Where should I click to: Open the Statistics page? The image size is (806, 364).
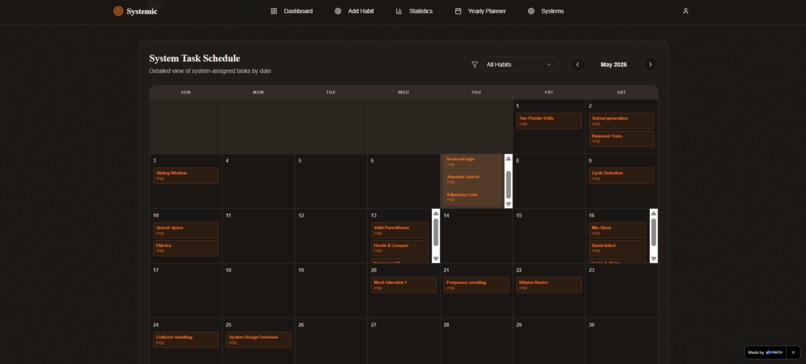[x=414, y=11]
